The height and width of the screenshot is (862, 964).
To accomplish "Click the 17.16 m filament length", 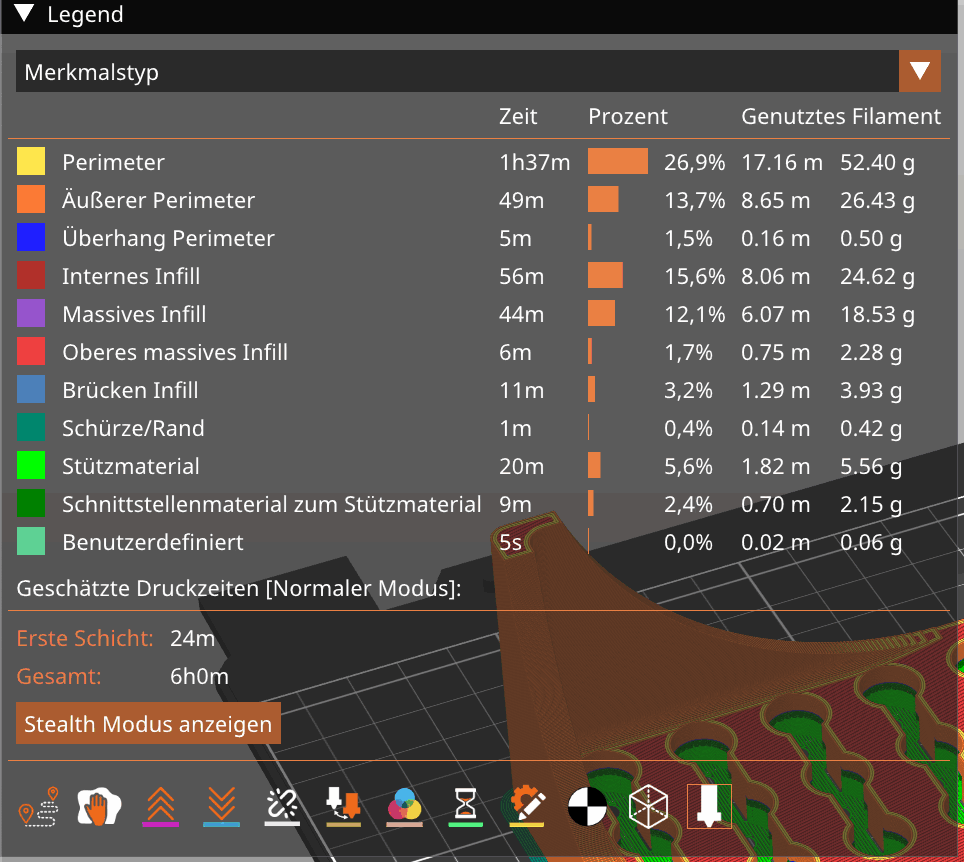I will tap(781, 162).
